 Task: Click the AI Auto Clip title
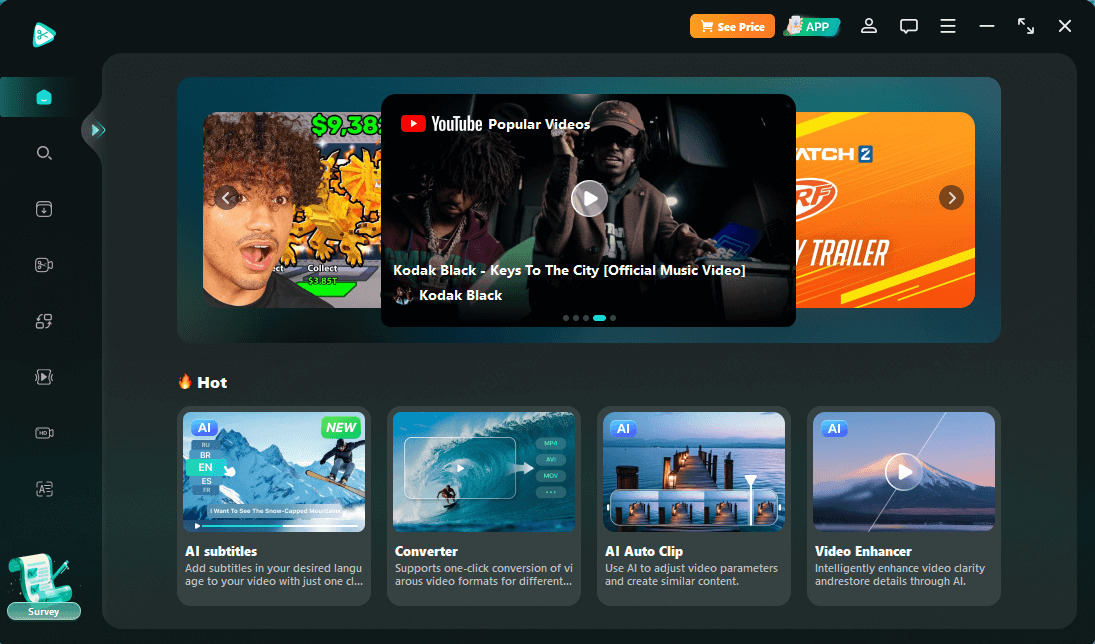(644, 551)
